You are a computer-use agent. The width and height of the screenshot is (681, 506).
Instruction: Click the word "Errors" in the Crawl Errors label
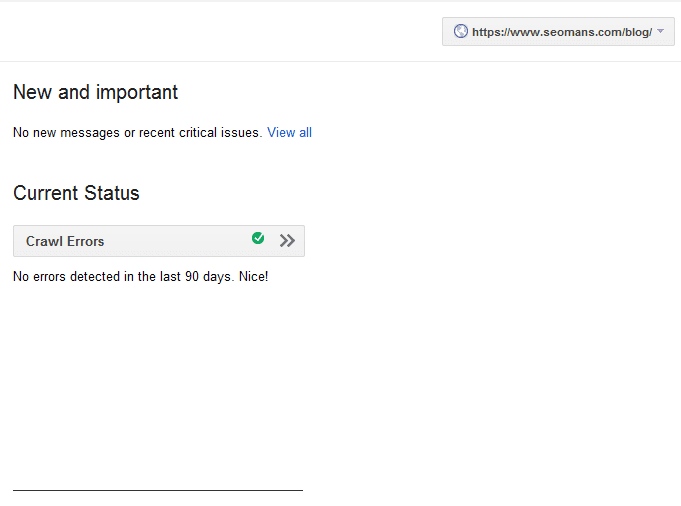coord(85,241)
